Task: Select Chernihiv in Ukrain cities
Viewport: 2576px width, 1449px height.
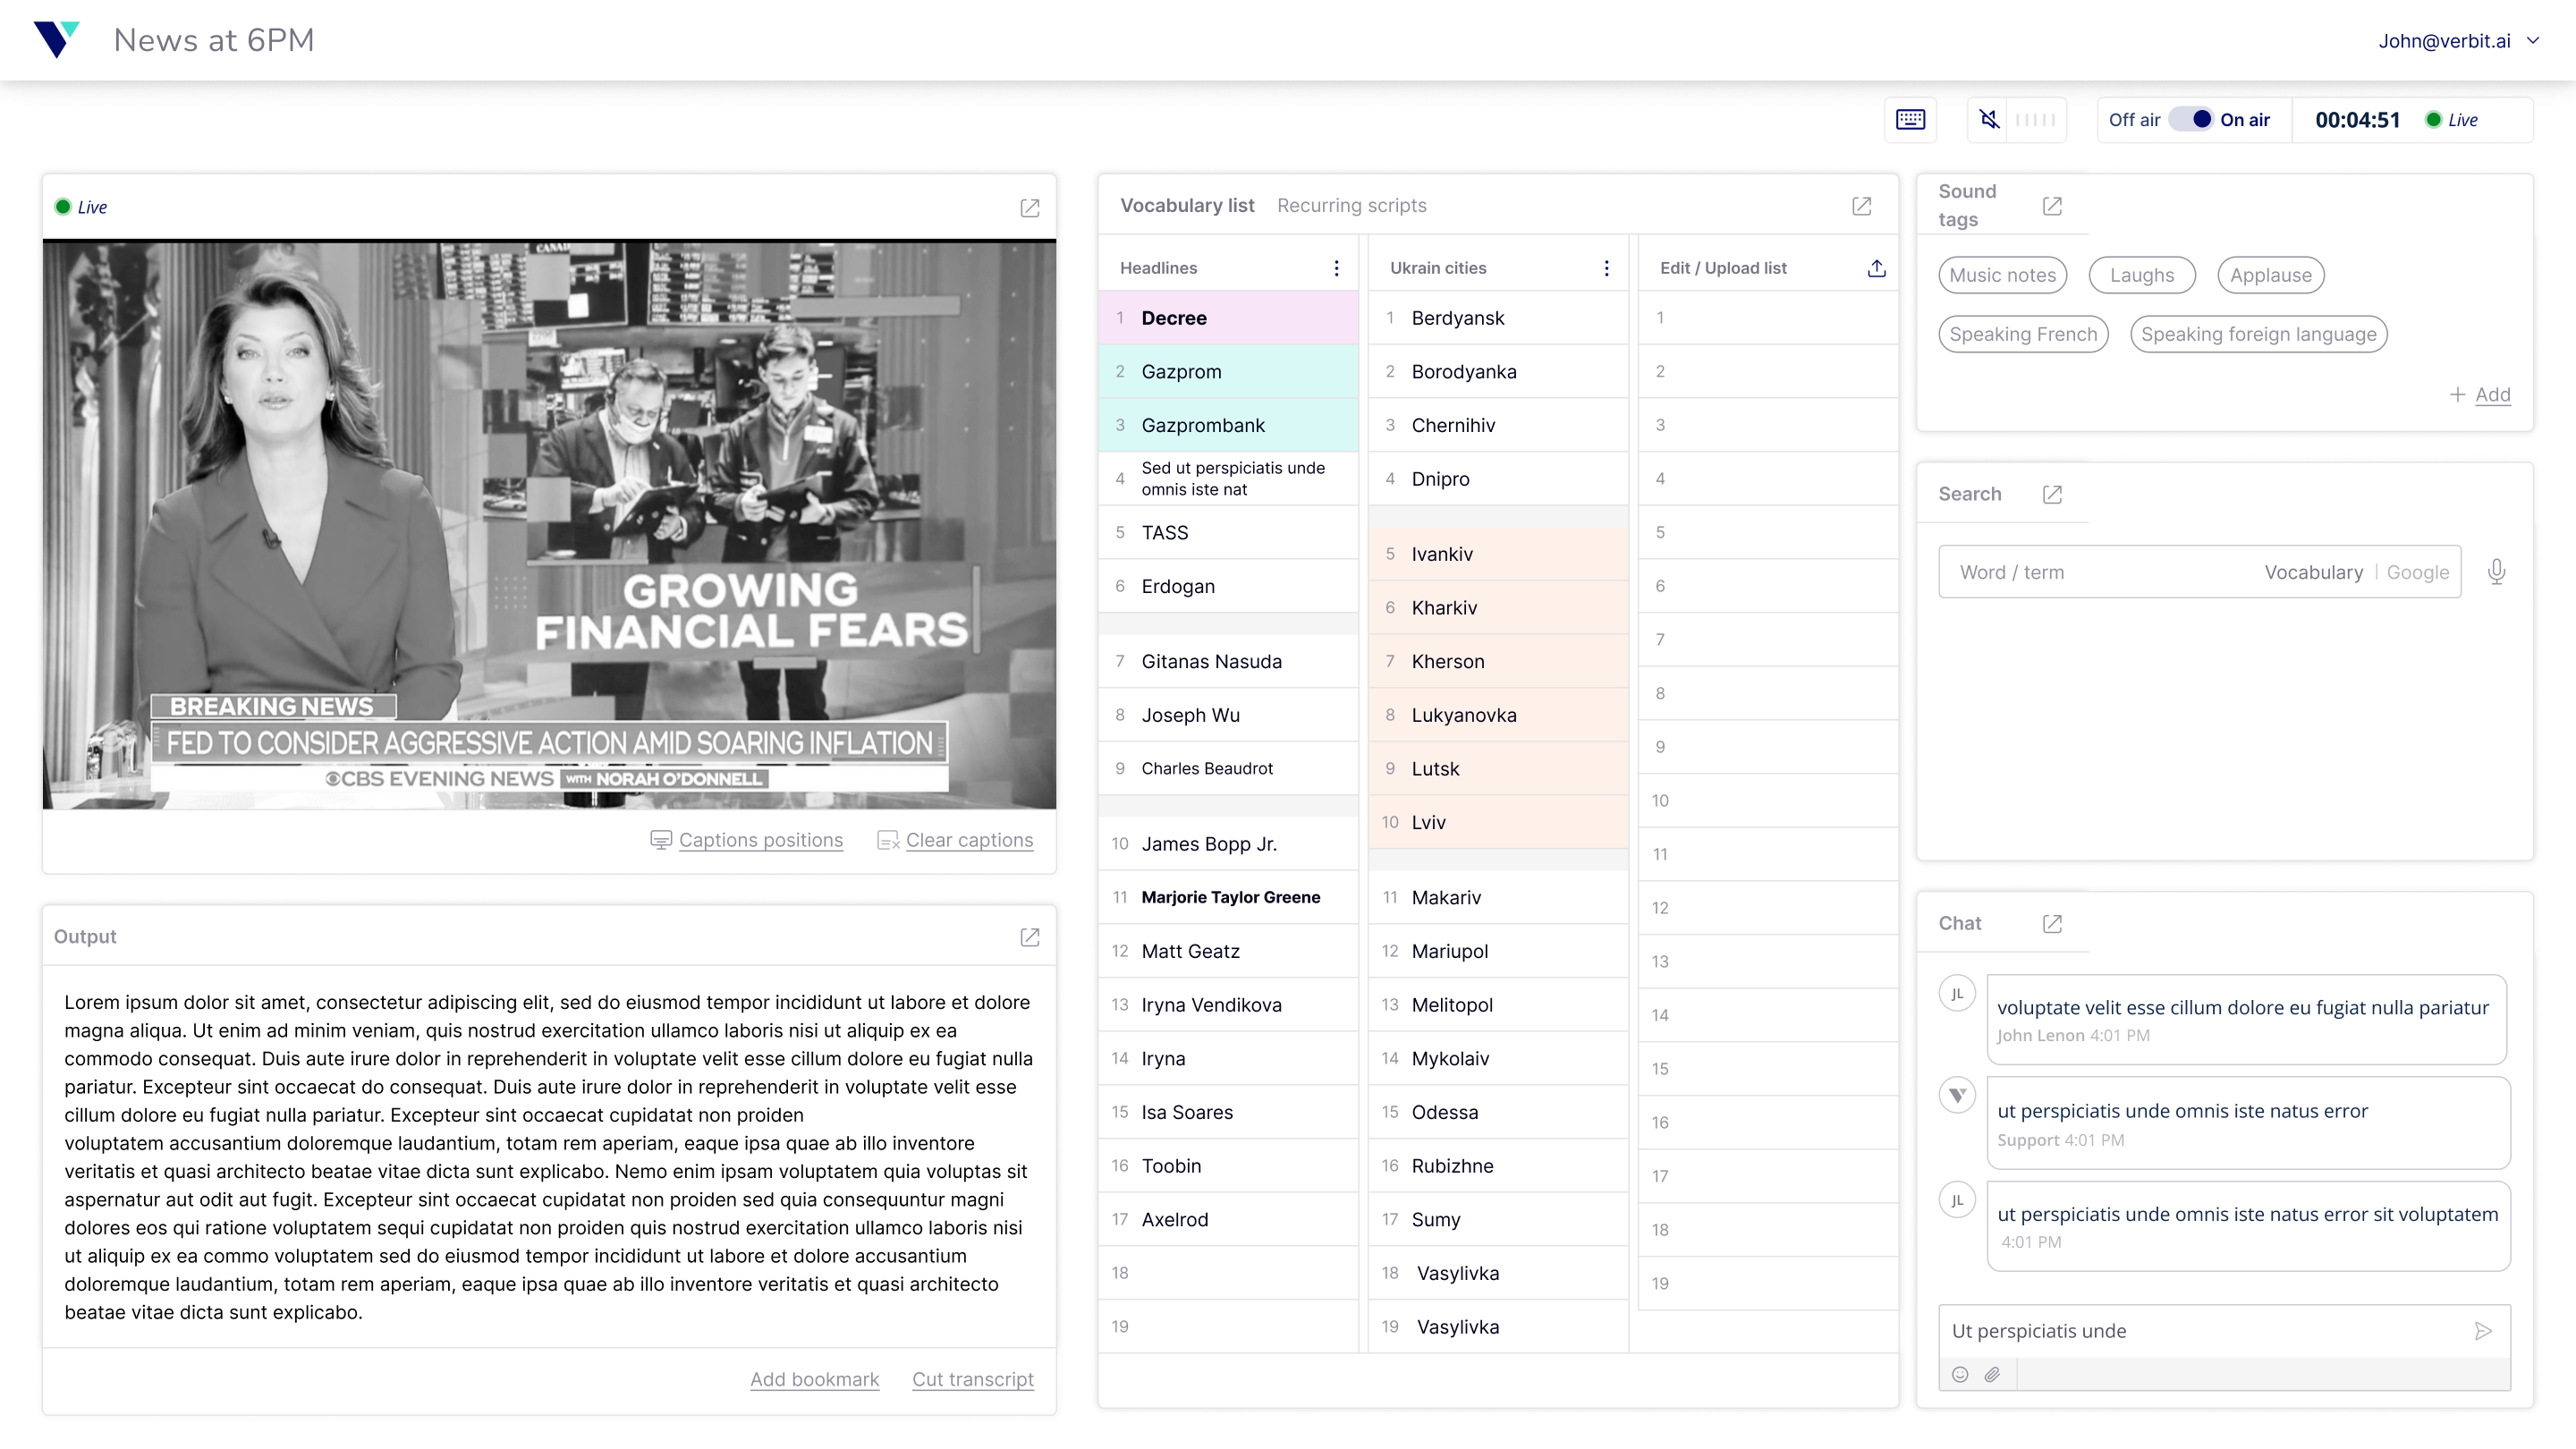Action: 1498,425
